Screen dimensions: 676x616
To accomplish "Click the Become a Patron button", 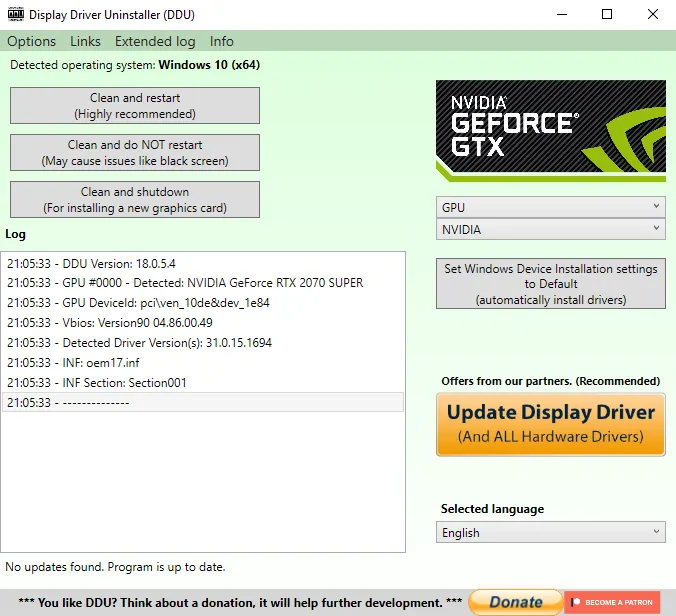I will pyautogui.click(x=611, y=602).
